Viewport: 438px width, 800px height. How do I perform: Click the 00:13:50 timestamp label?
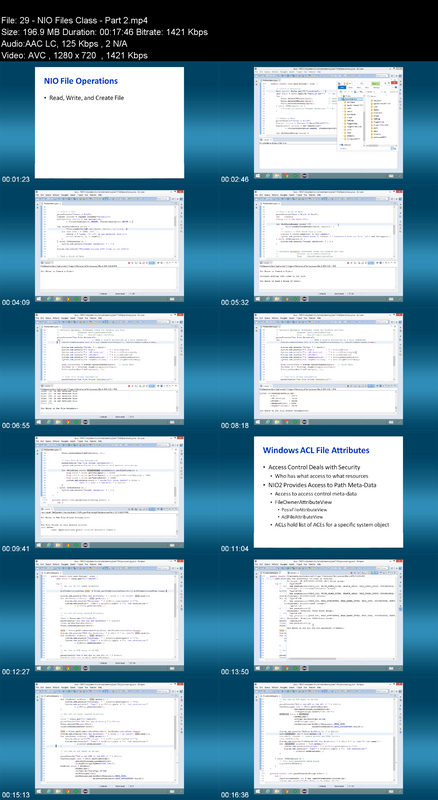[235, 672]
